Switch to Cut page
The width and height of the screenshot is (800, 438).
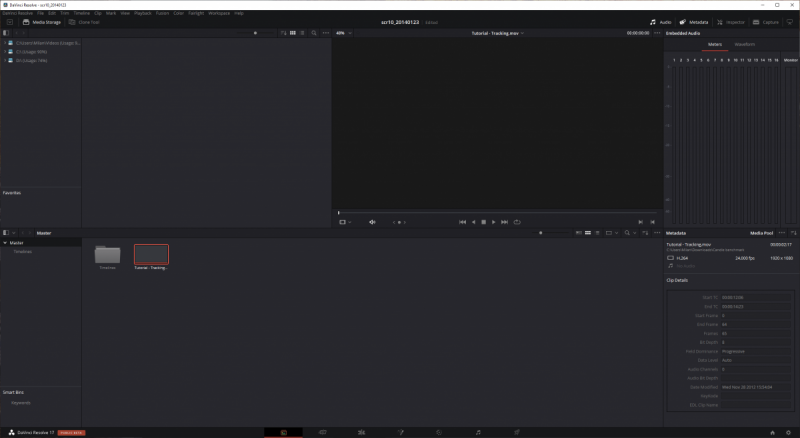322,432
